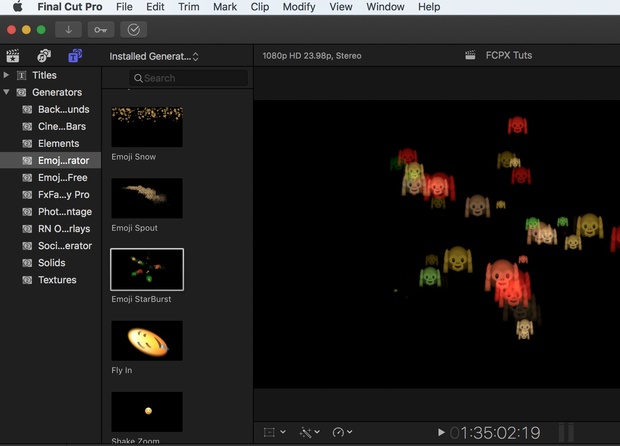Open the Edit menu
Screen dimensions: 620x446
(155, 7)
